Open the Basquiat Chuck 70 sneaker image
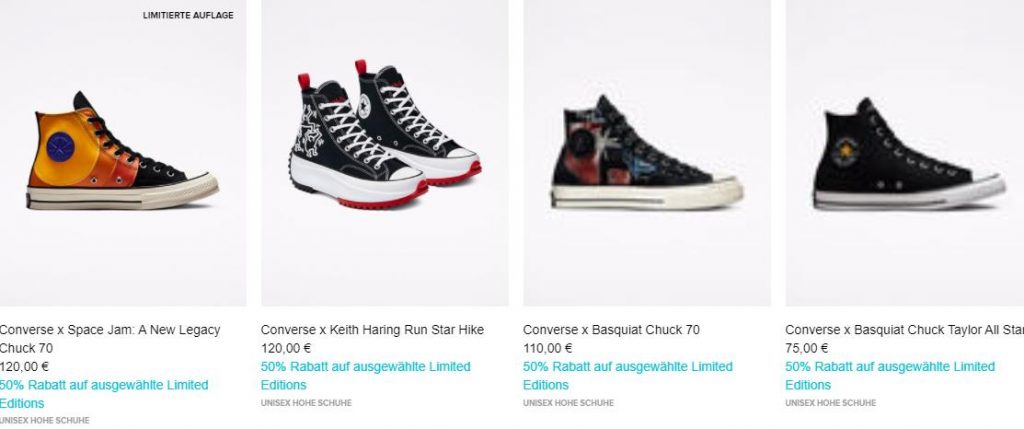 coord(647,153)
